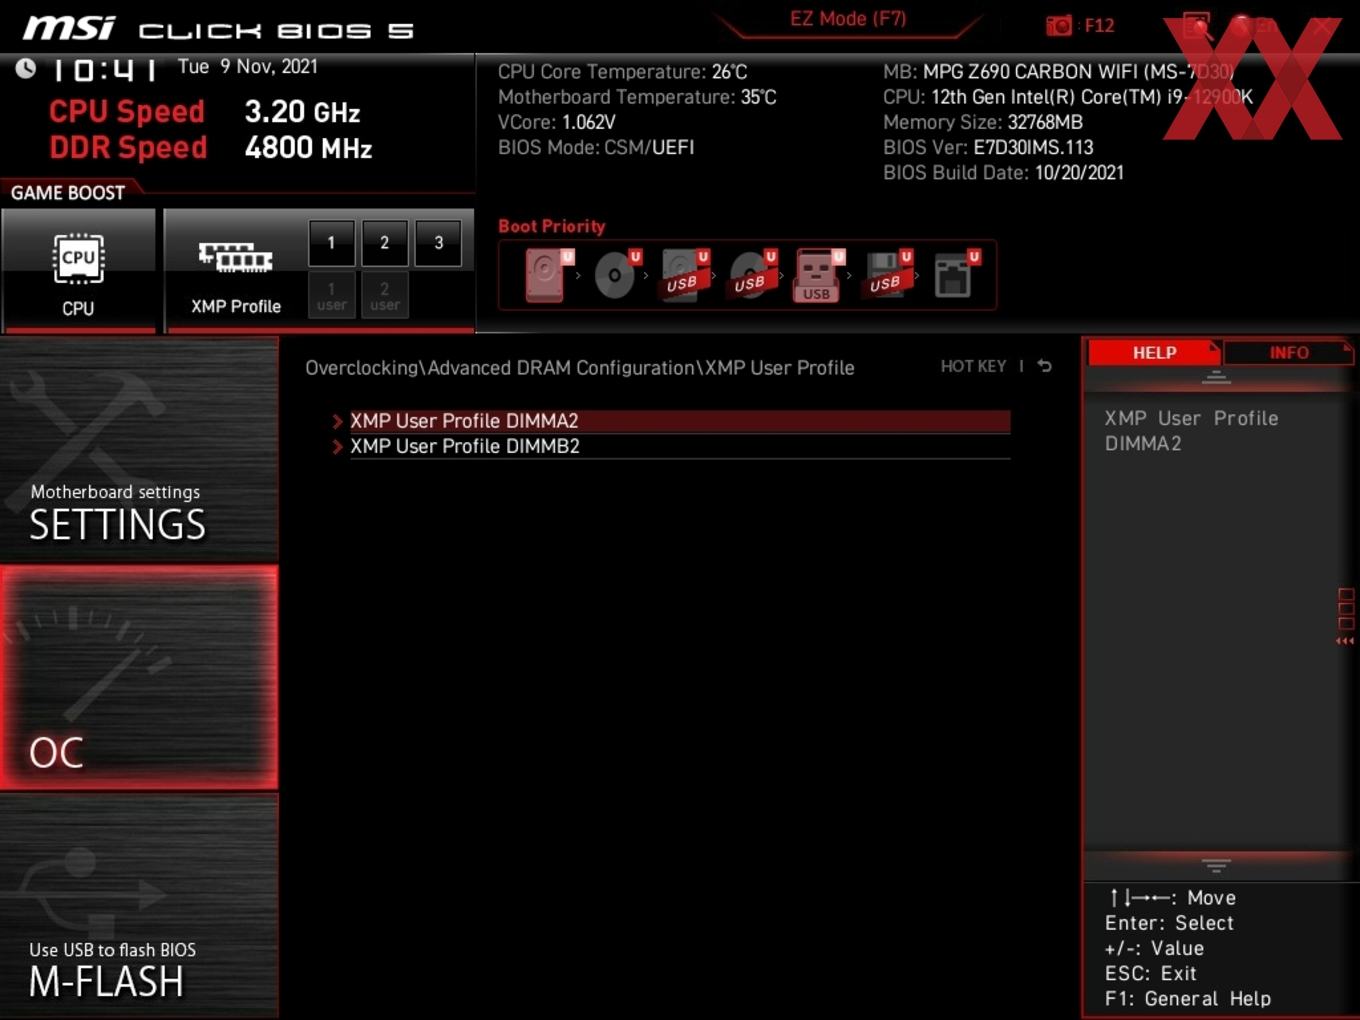Click the +/-: Value hint
This screenshot has width=1360, height=1020.
click(1154, 948)
